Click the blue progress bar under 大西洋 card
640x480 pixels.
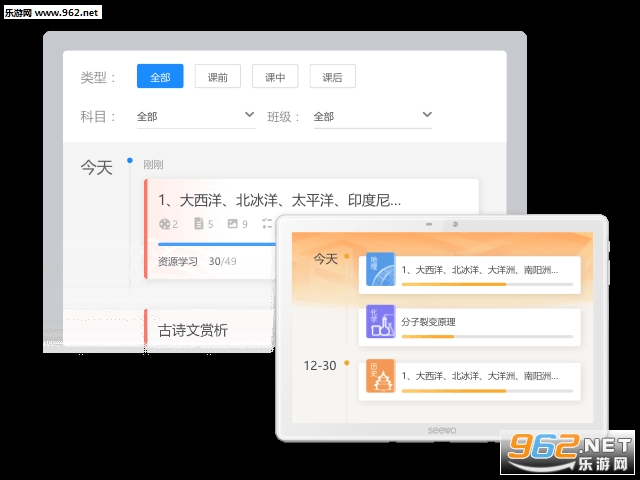coord(217,244)
